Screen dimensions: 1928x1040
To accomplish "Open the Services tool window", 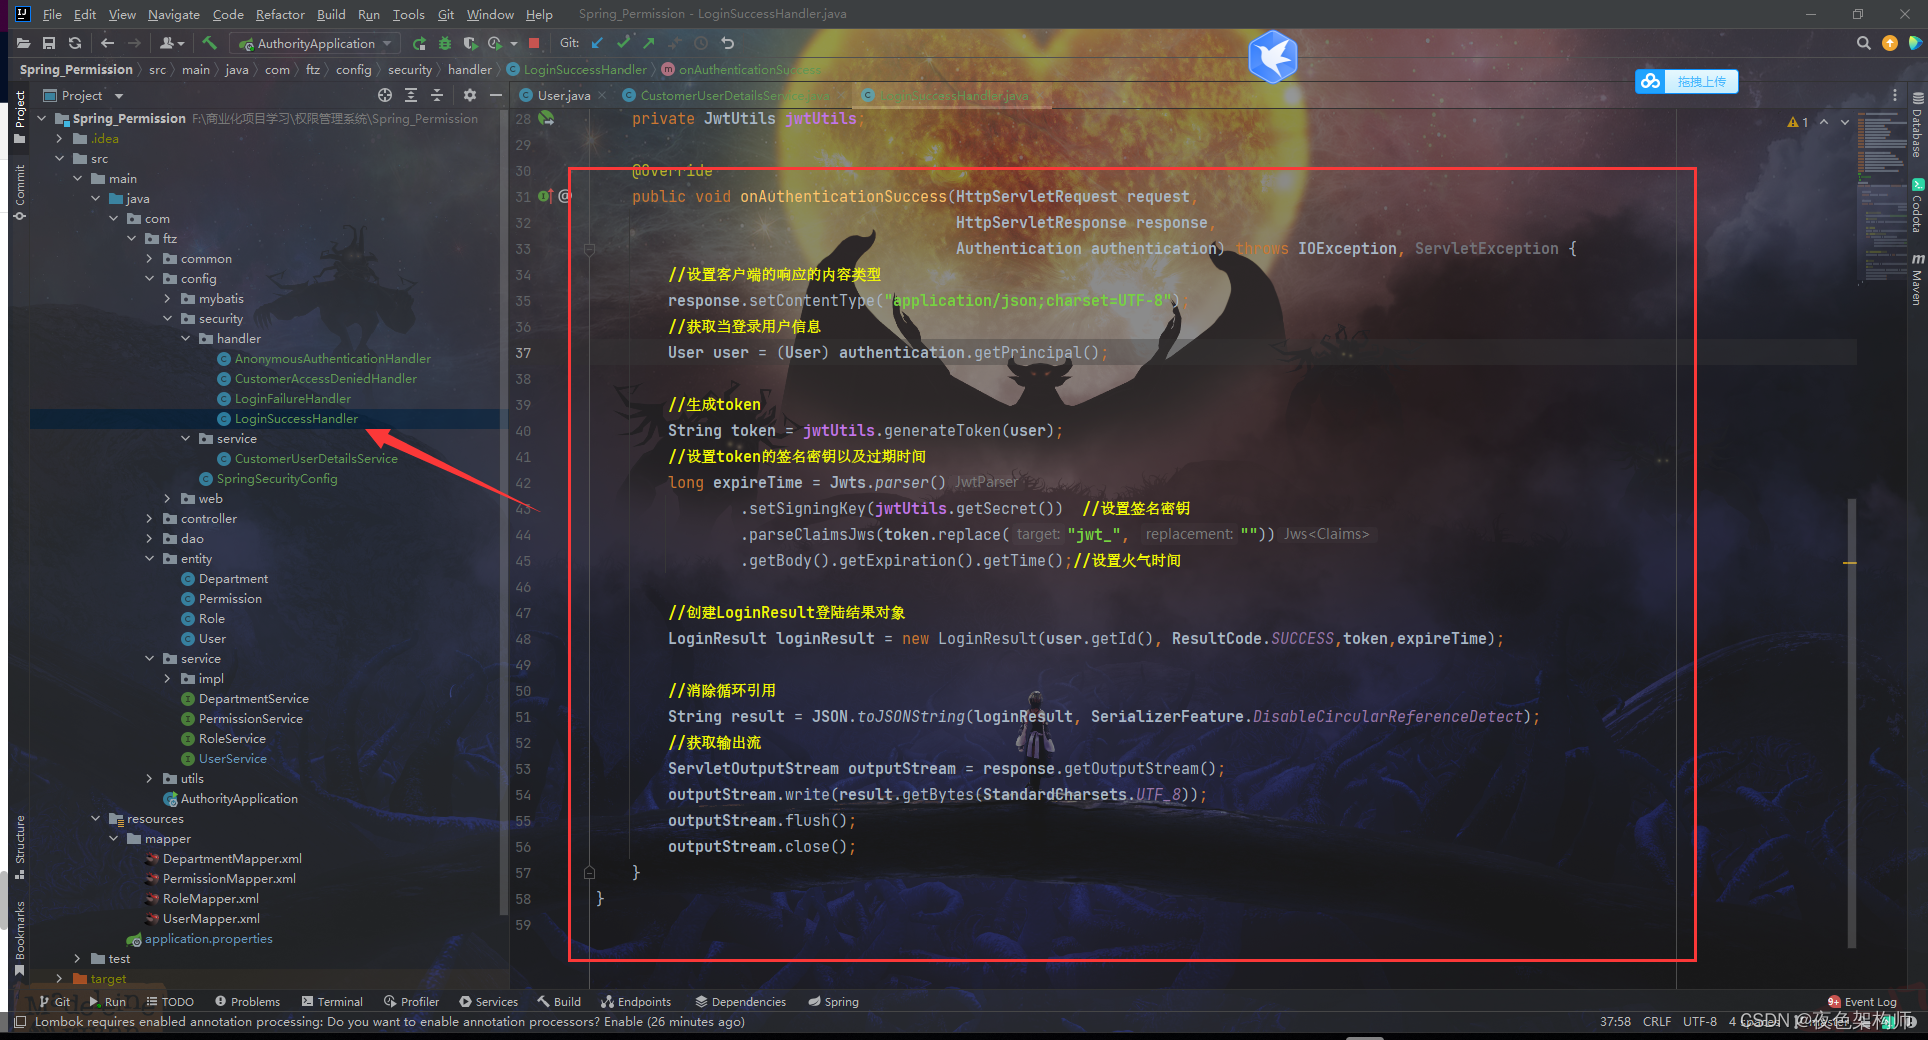I will point(488,1001).
